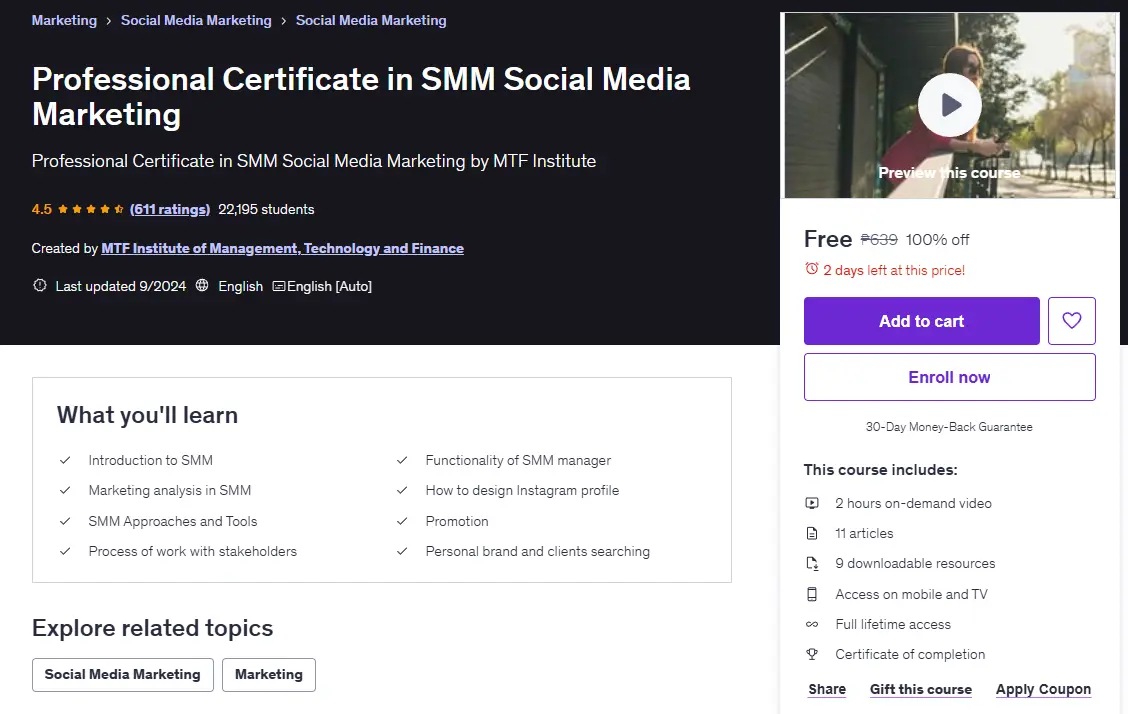Click the first breadcrumb chevron after Marketing

pyautogui.click(x=109, y=21)
